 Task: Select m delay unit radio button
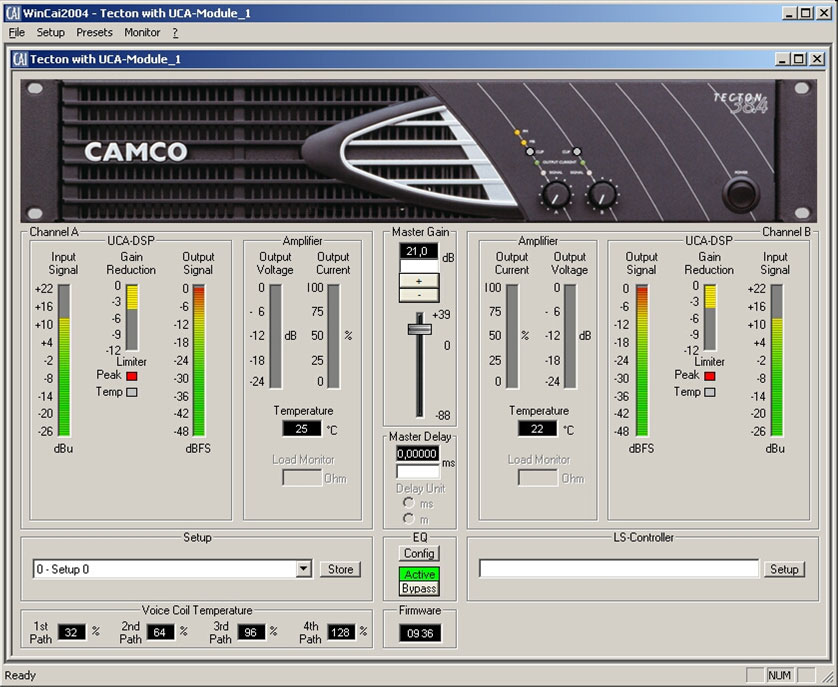pyautogui.click(x=409, y=519)
